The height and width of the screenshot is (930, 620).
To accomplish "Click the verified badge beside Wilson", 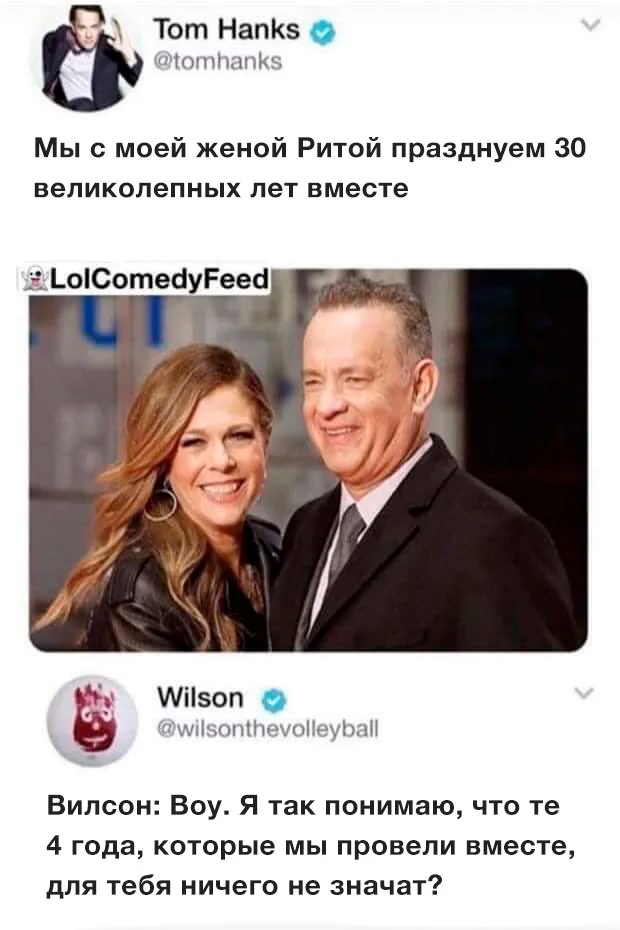I will point(274,701).
